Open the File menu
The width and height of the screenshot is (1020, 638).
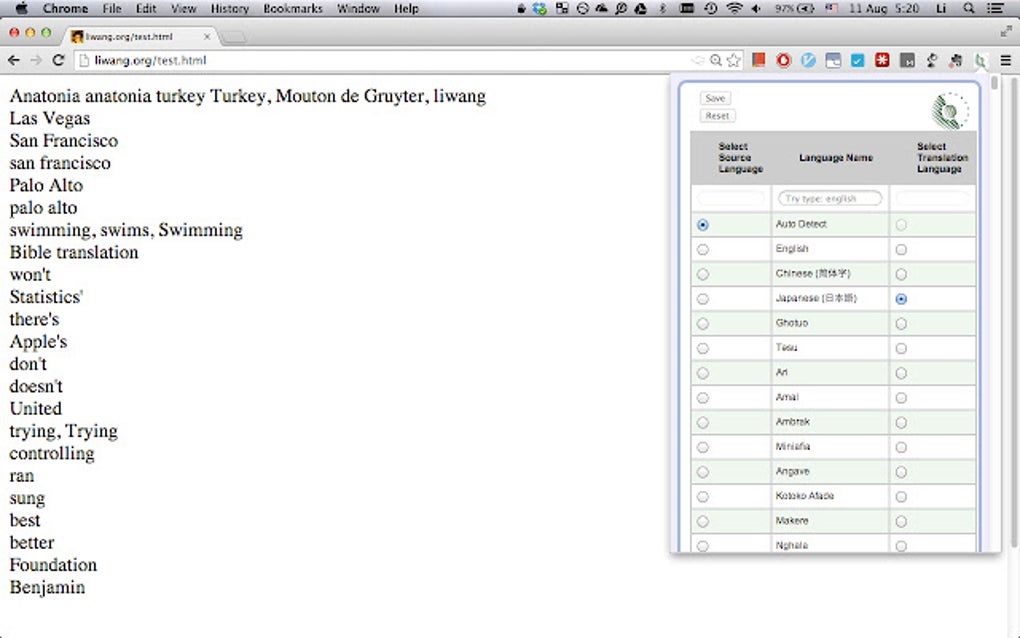coord(112,8)
